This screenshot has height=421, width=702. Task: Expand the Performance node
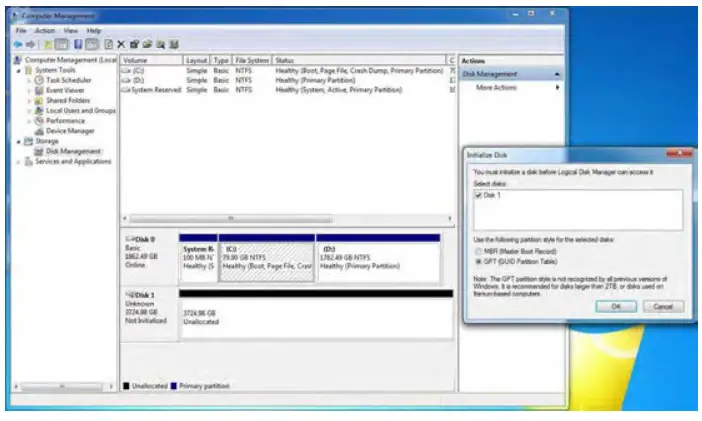point(30,121)
